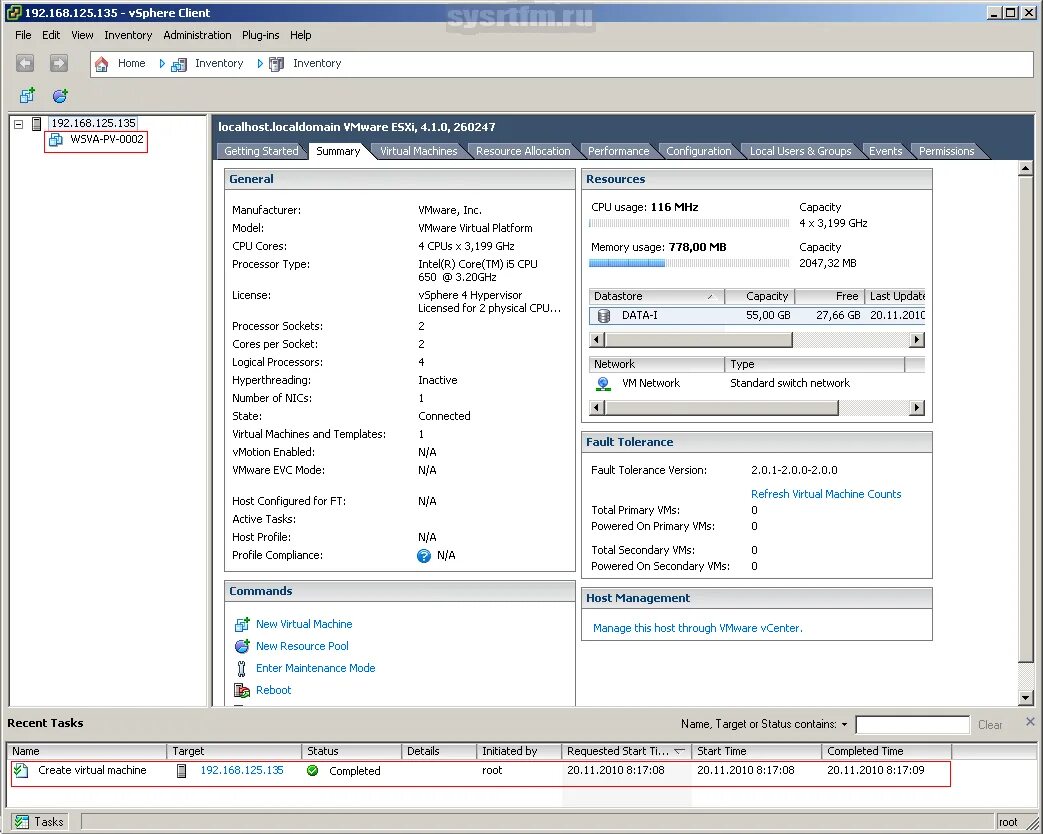Switch to the Events tab
Image resolution: width=1043 pixels, height=834 pixels.
pos(885,152)
